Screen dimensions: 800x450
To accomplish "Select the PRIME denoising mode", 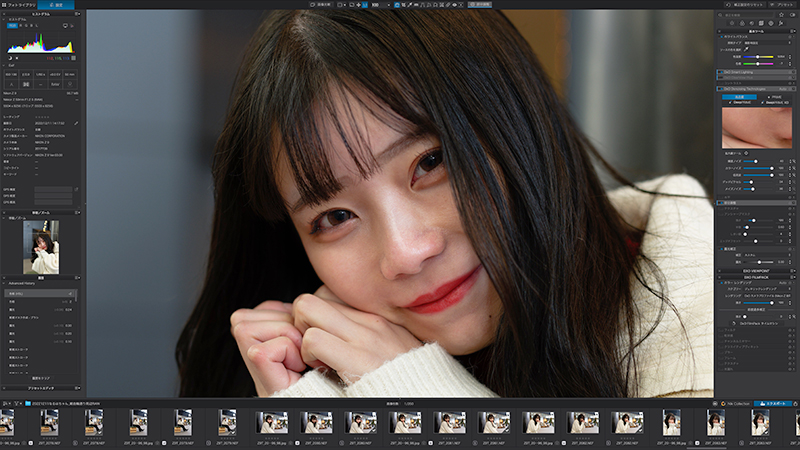I will click(774, 97).
